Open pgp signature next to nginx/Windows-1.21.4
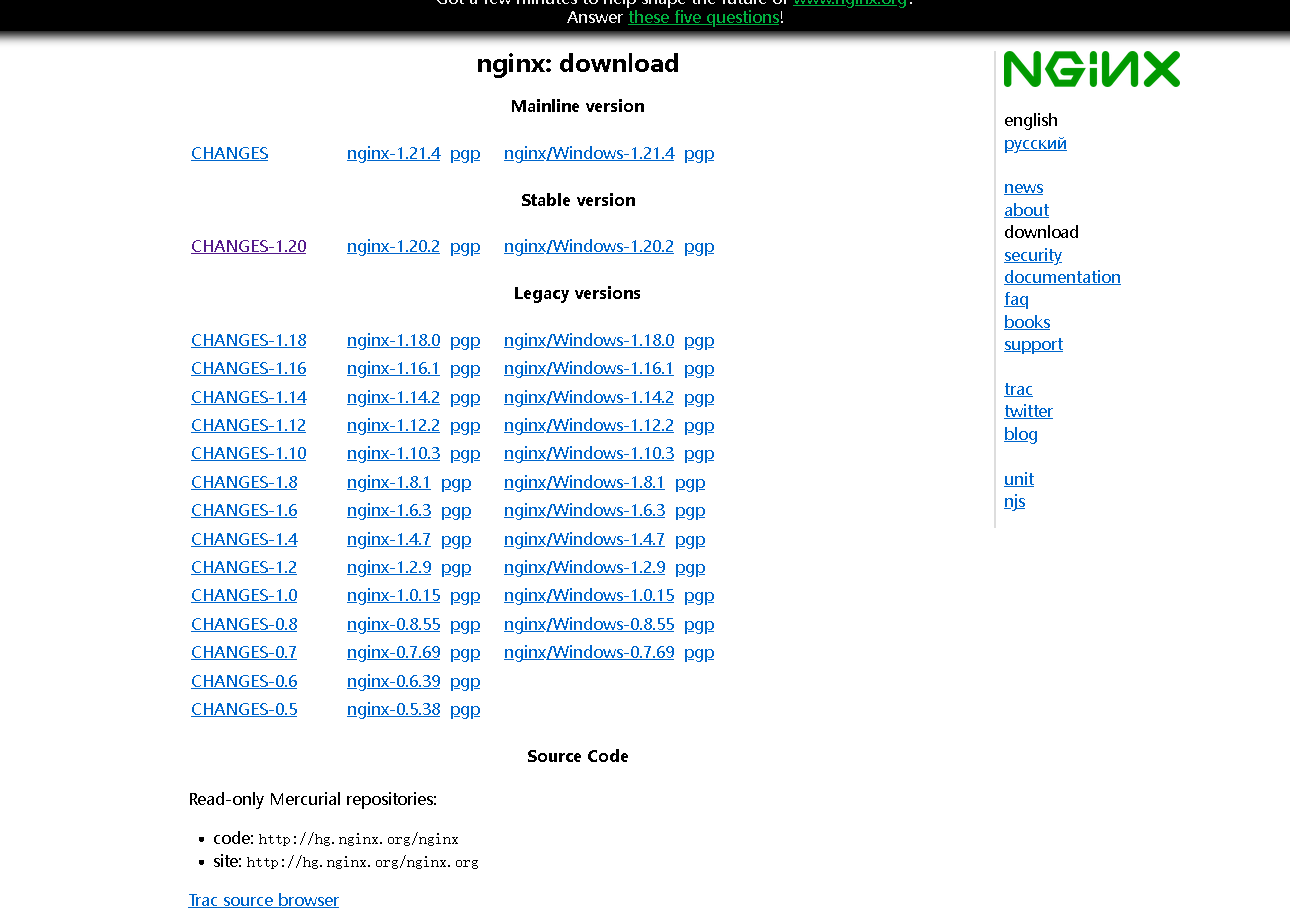Screen dimensions: 1290x917 (x=699, y=153)
